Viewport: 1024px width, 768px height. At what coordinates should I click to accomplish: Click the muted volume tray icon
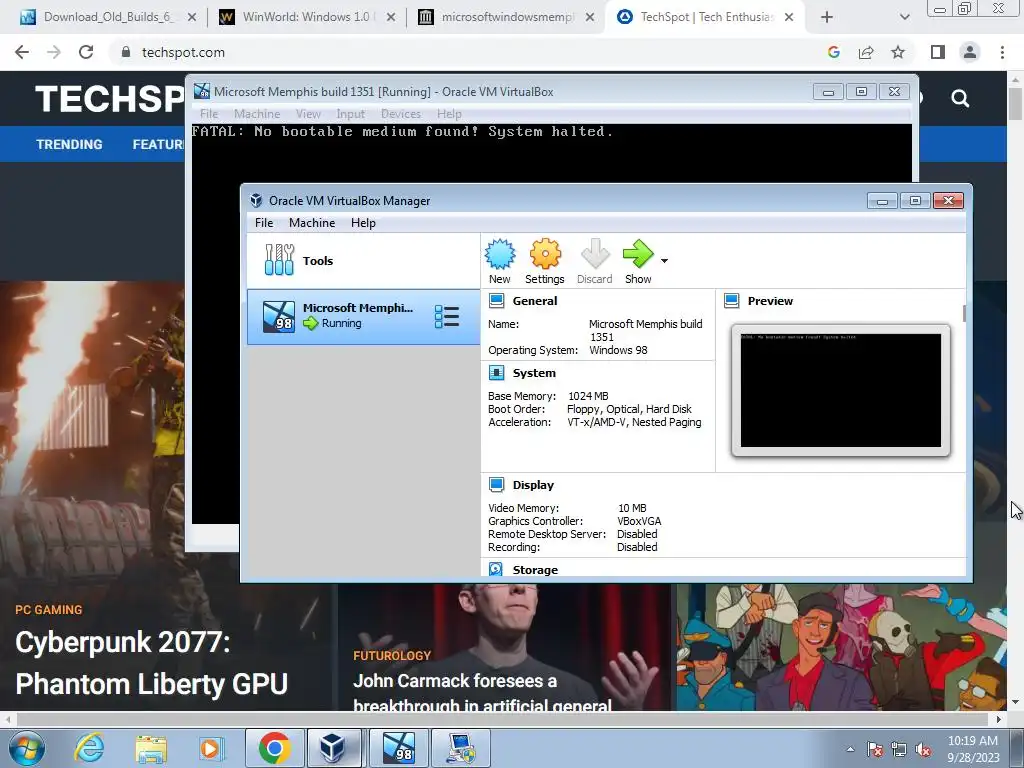pyautogui.click(x=923, y=750)
